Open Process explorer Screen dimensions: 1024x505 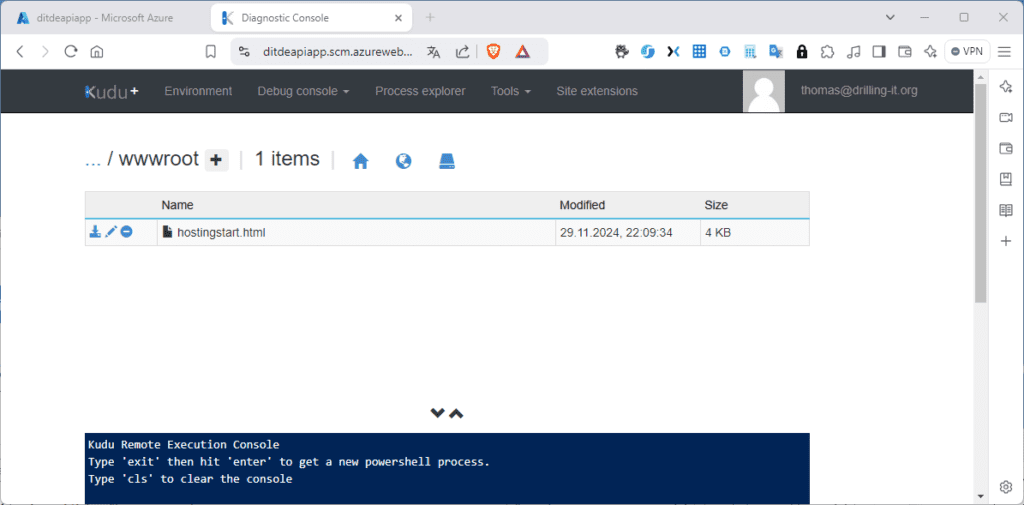[x=420, y=91]
